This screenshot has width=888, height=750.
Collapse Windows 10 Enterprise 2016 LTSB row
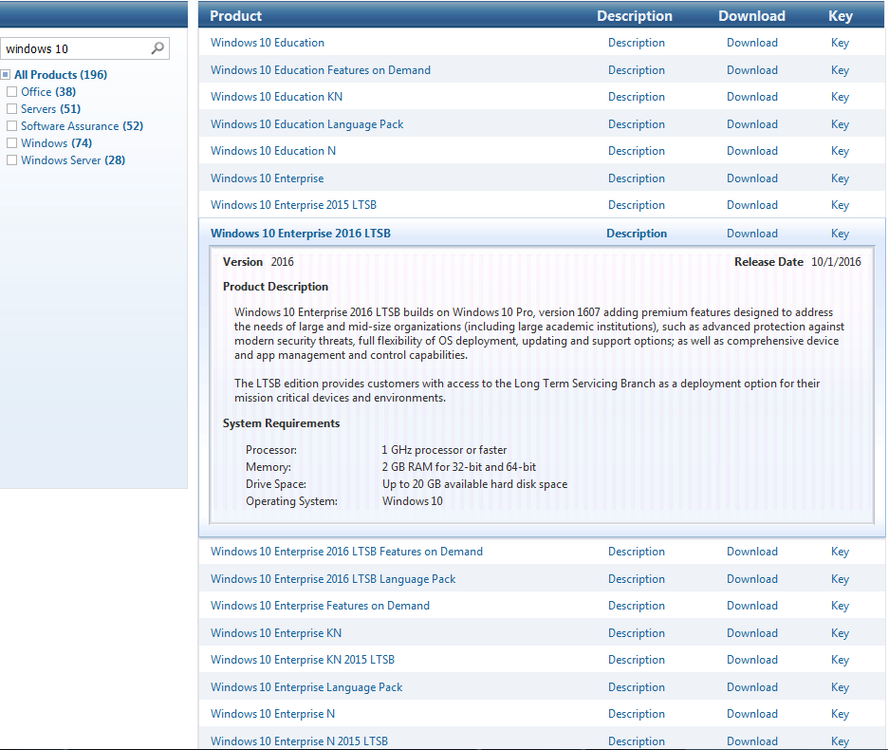click(x=301, y=233)
